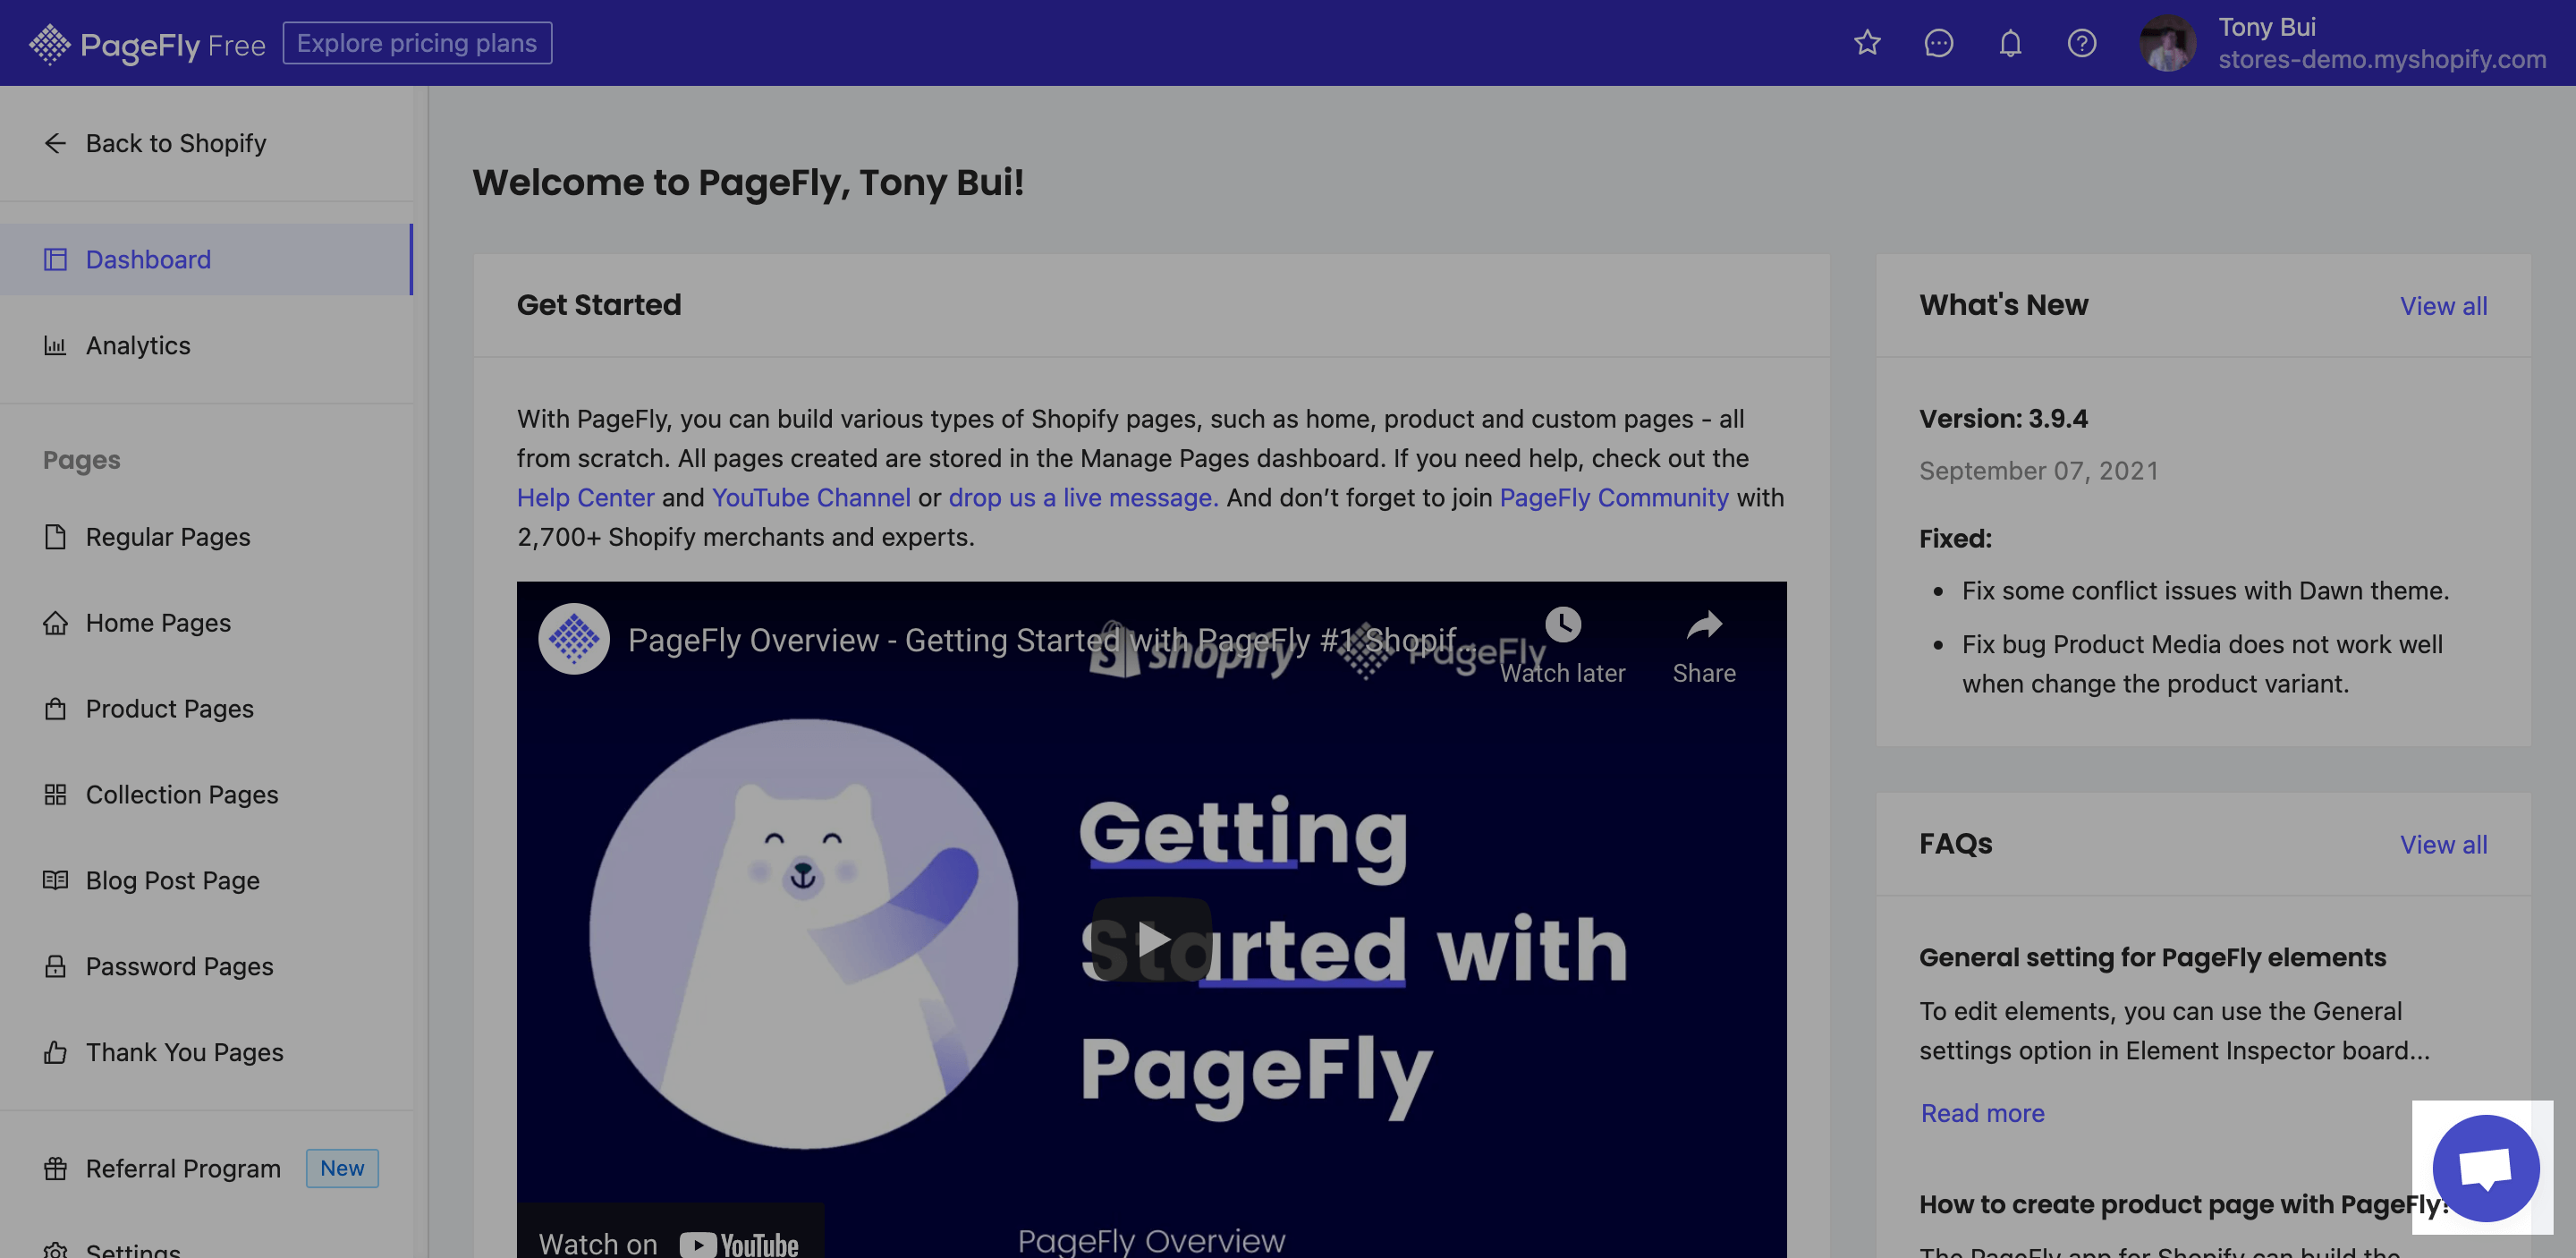The height and width of the screenshot is (1258, 2576).
Task: Open the chat message icon in header
Action: click(x=1938, y=43)
